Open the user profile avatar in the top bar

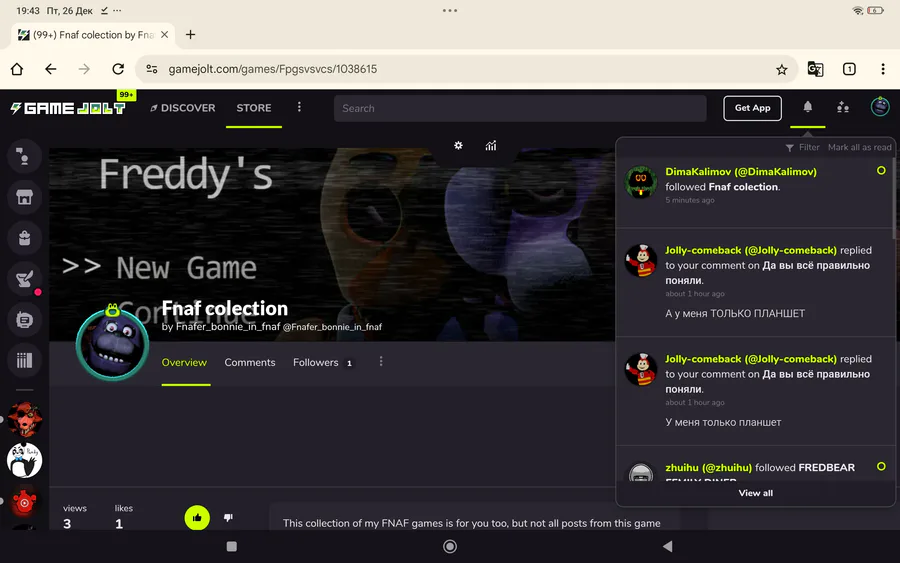(880, 107)
